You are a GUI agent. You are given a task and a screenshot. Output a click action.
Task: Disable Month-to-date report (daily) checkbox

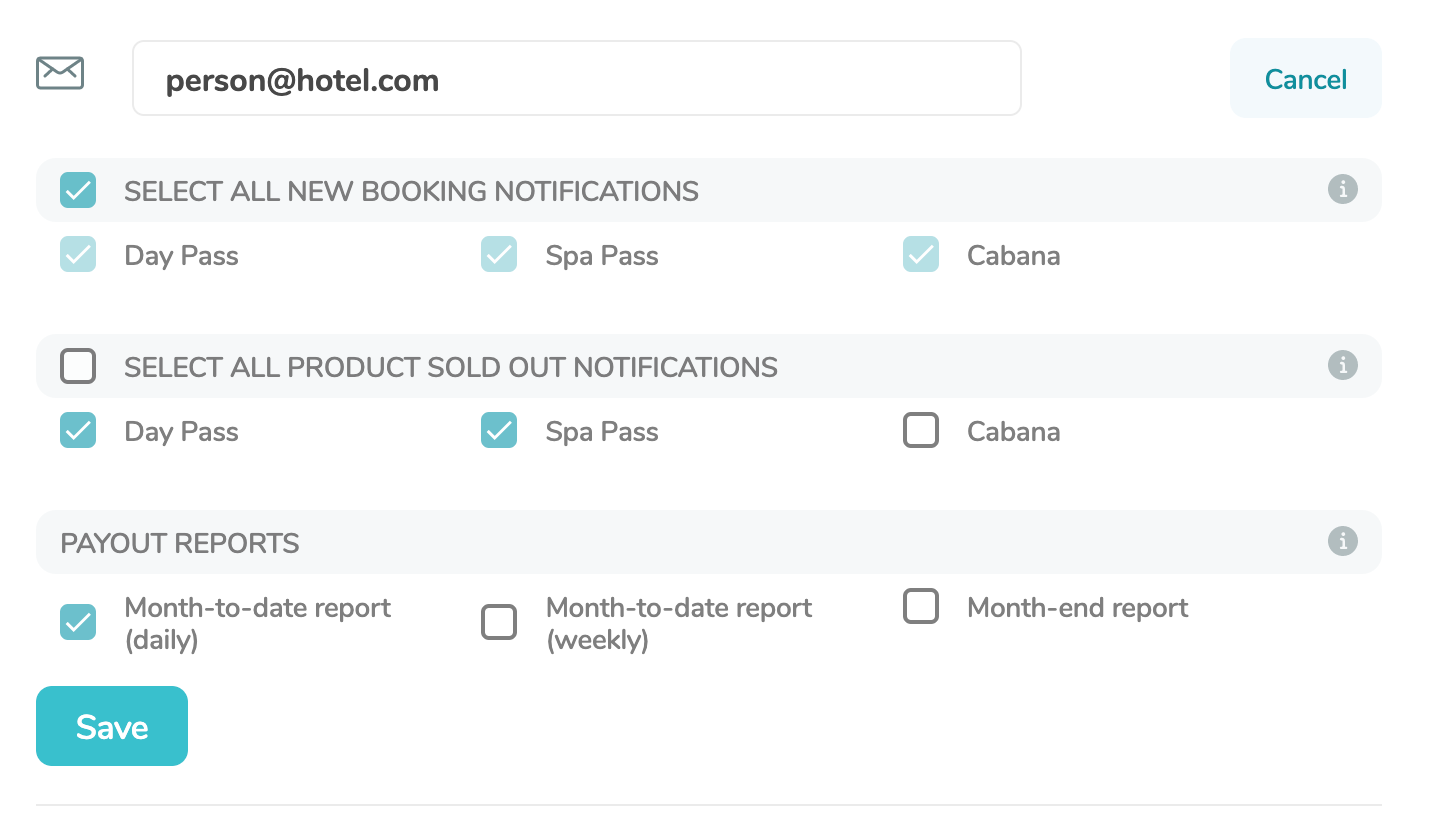78,622
